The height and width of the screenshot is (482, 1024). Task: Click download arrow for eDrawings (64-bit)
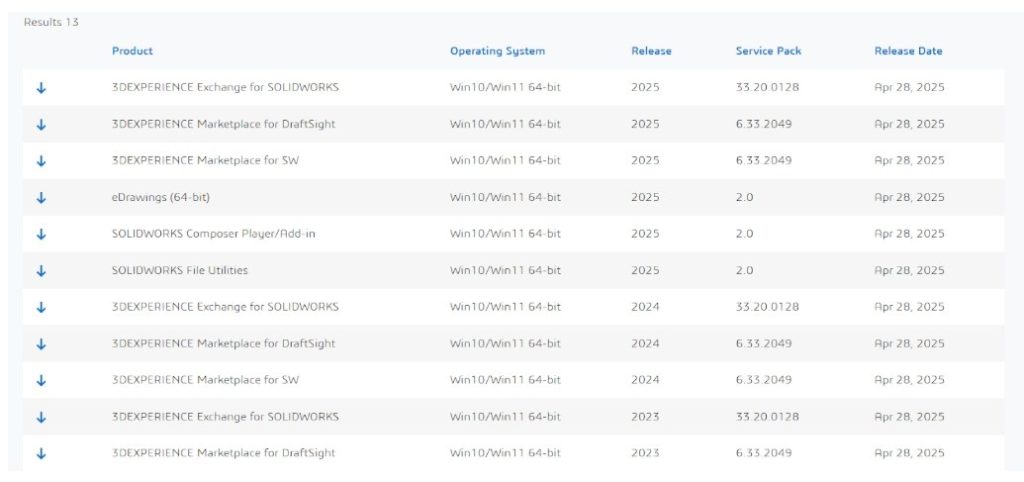tap(41, 197)
